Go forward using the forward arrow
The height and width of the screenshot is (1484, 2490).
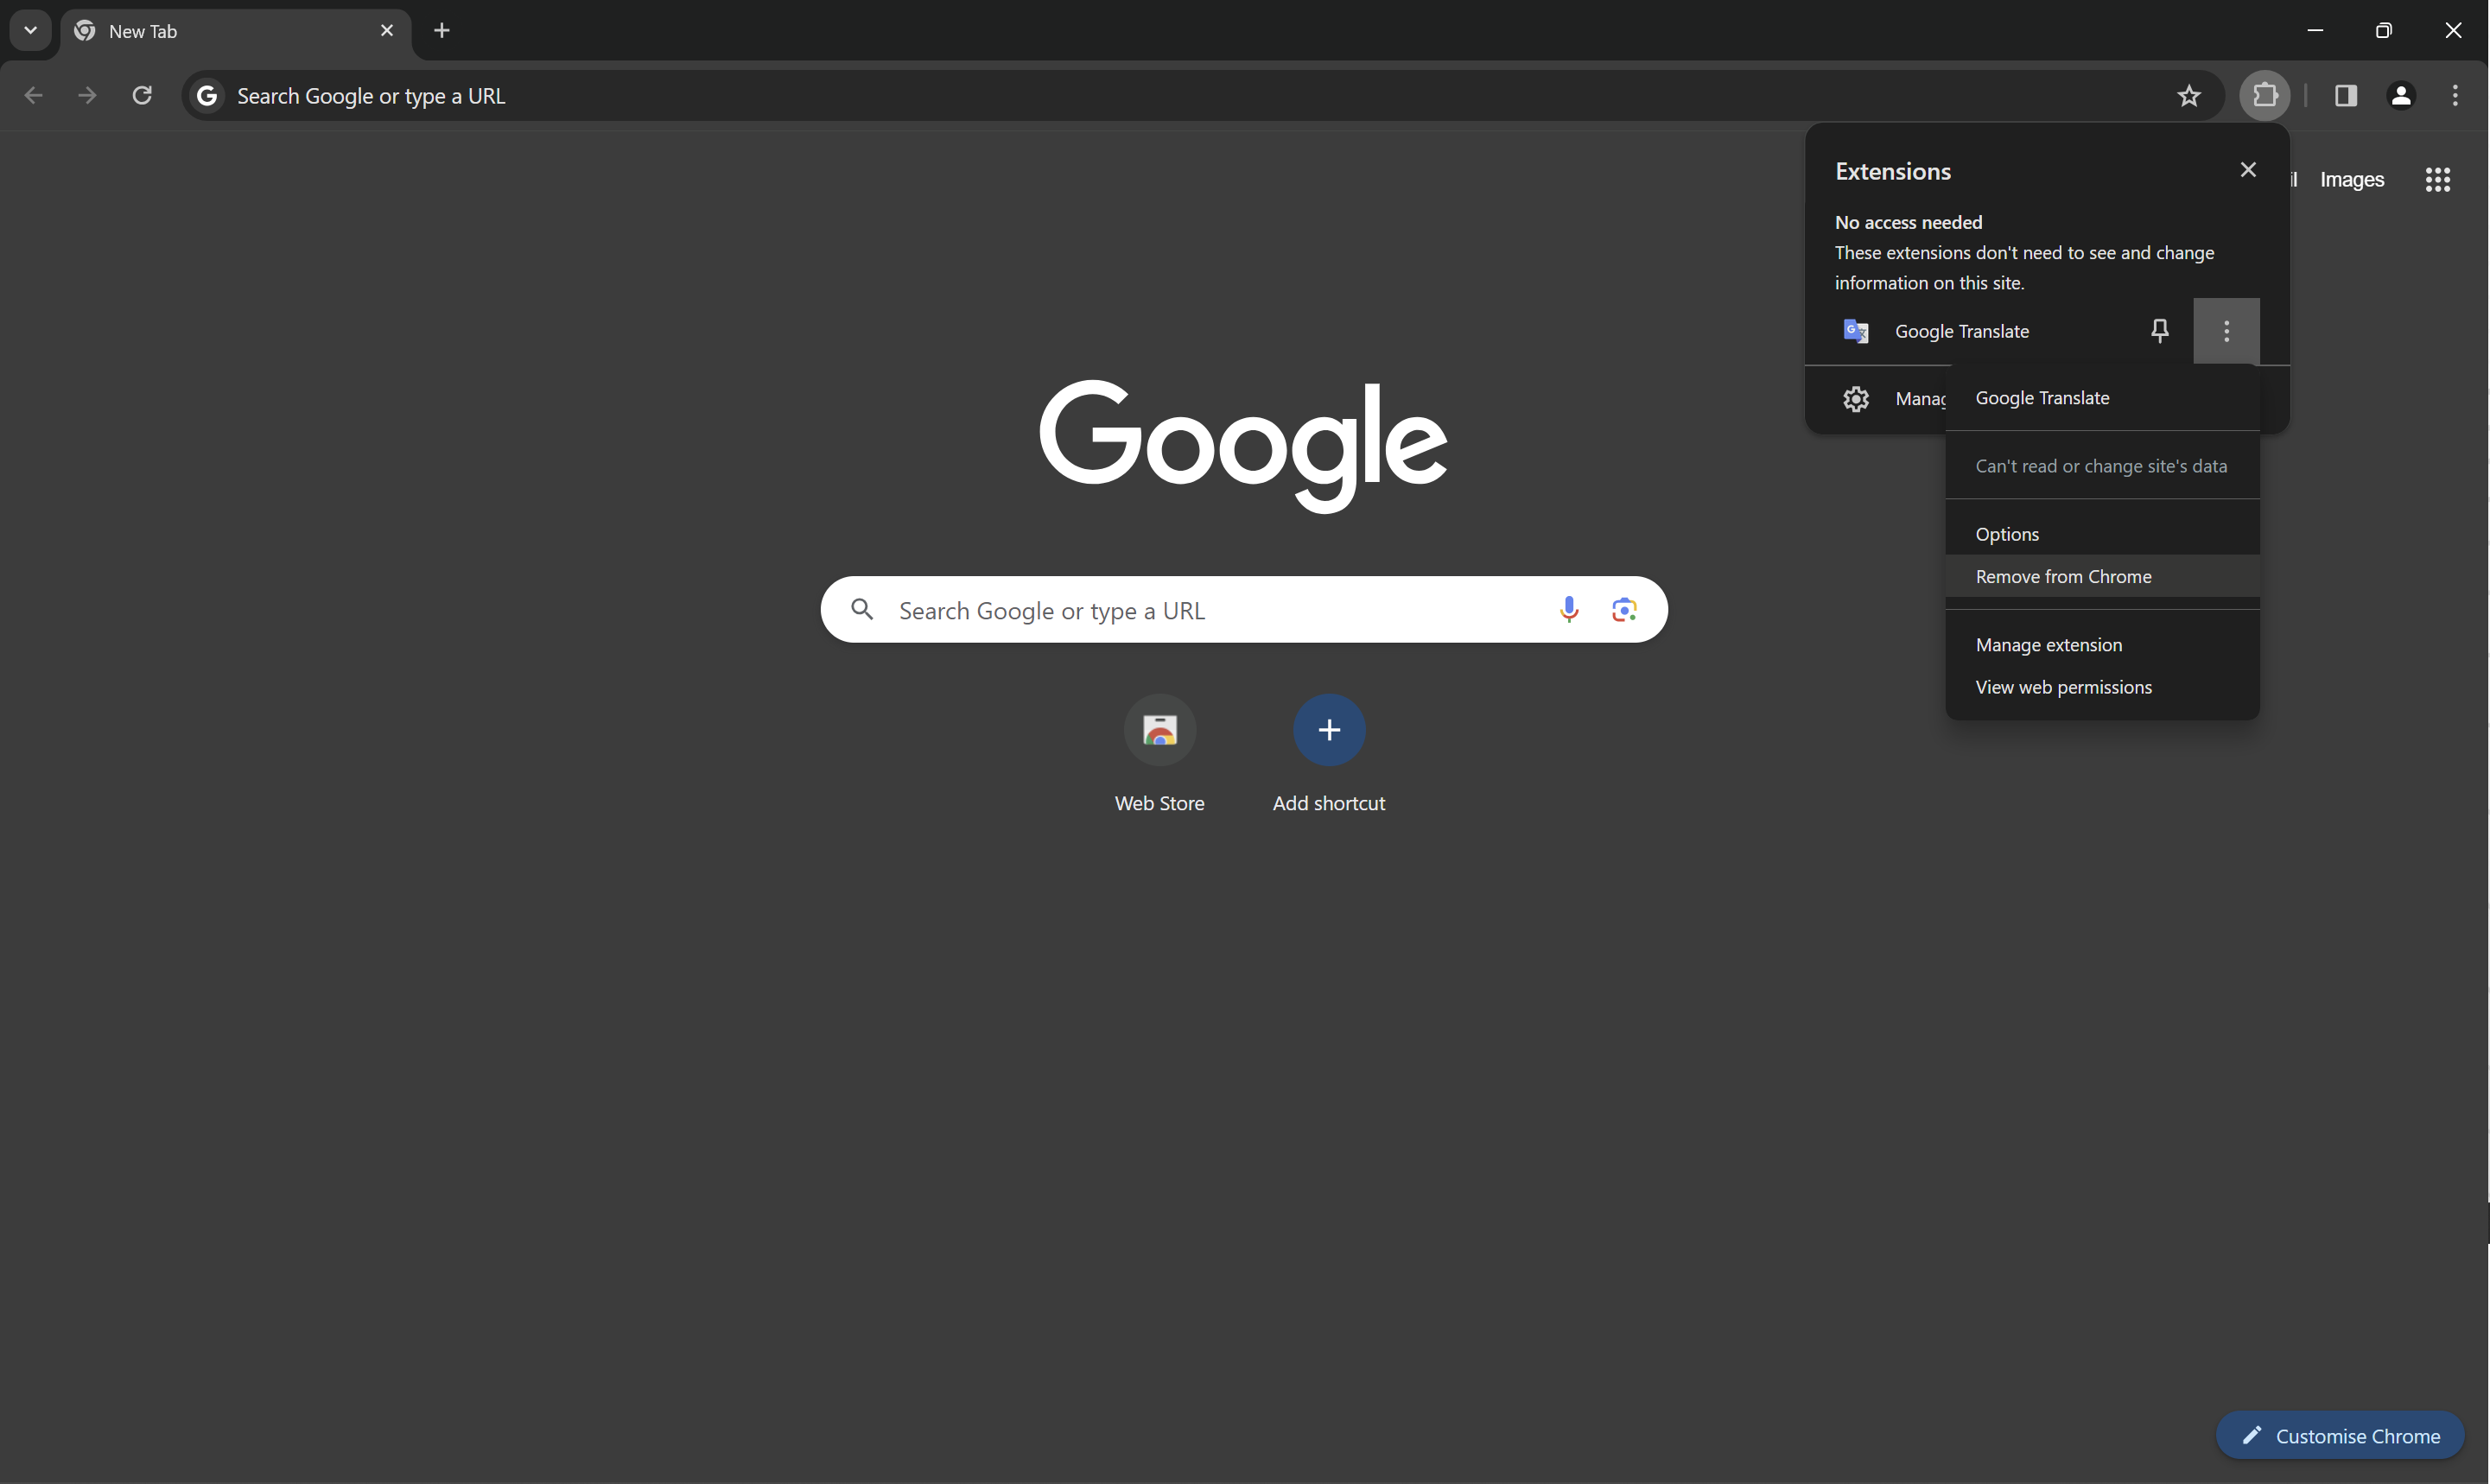point(88,96)
